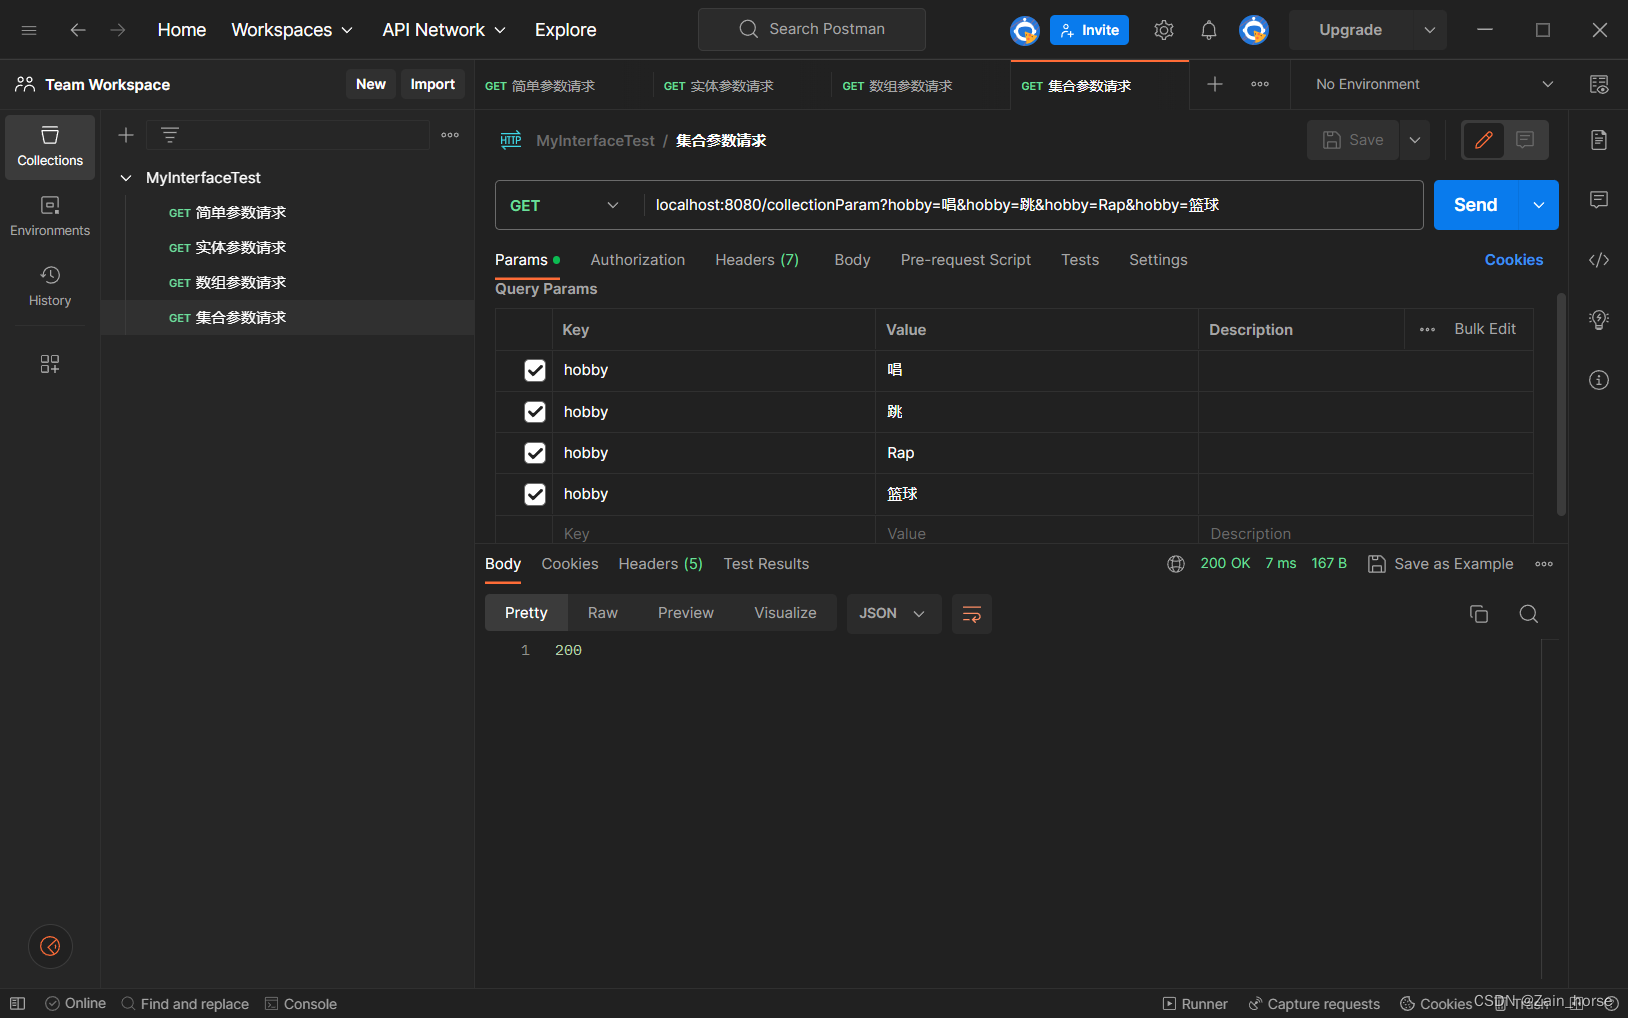Open Postbot icon at sidebar bottom
Viewport: 1628px width, 1018px height.
click(x=50, y=946)
